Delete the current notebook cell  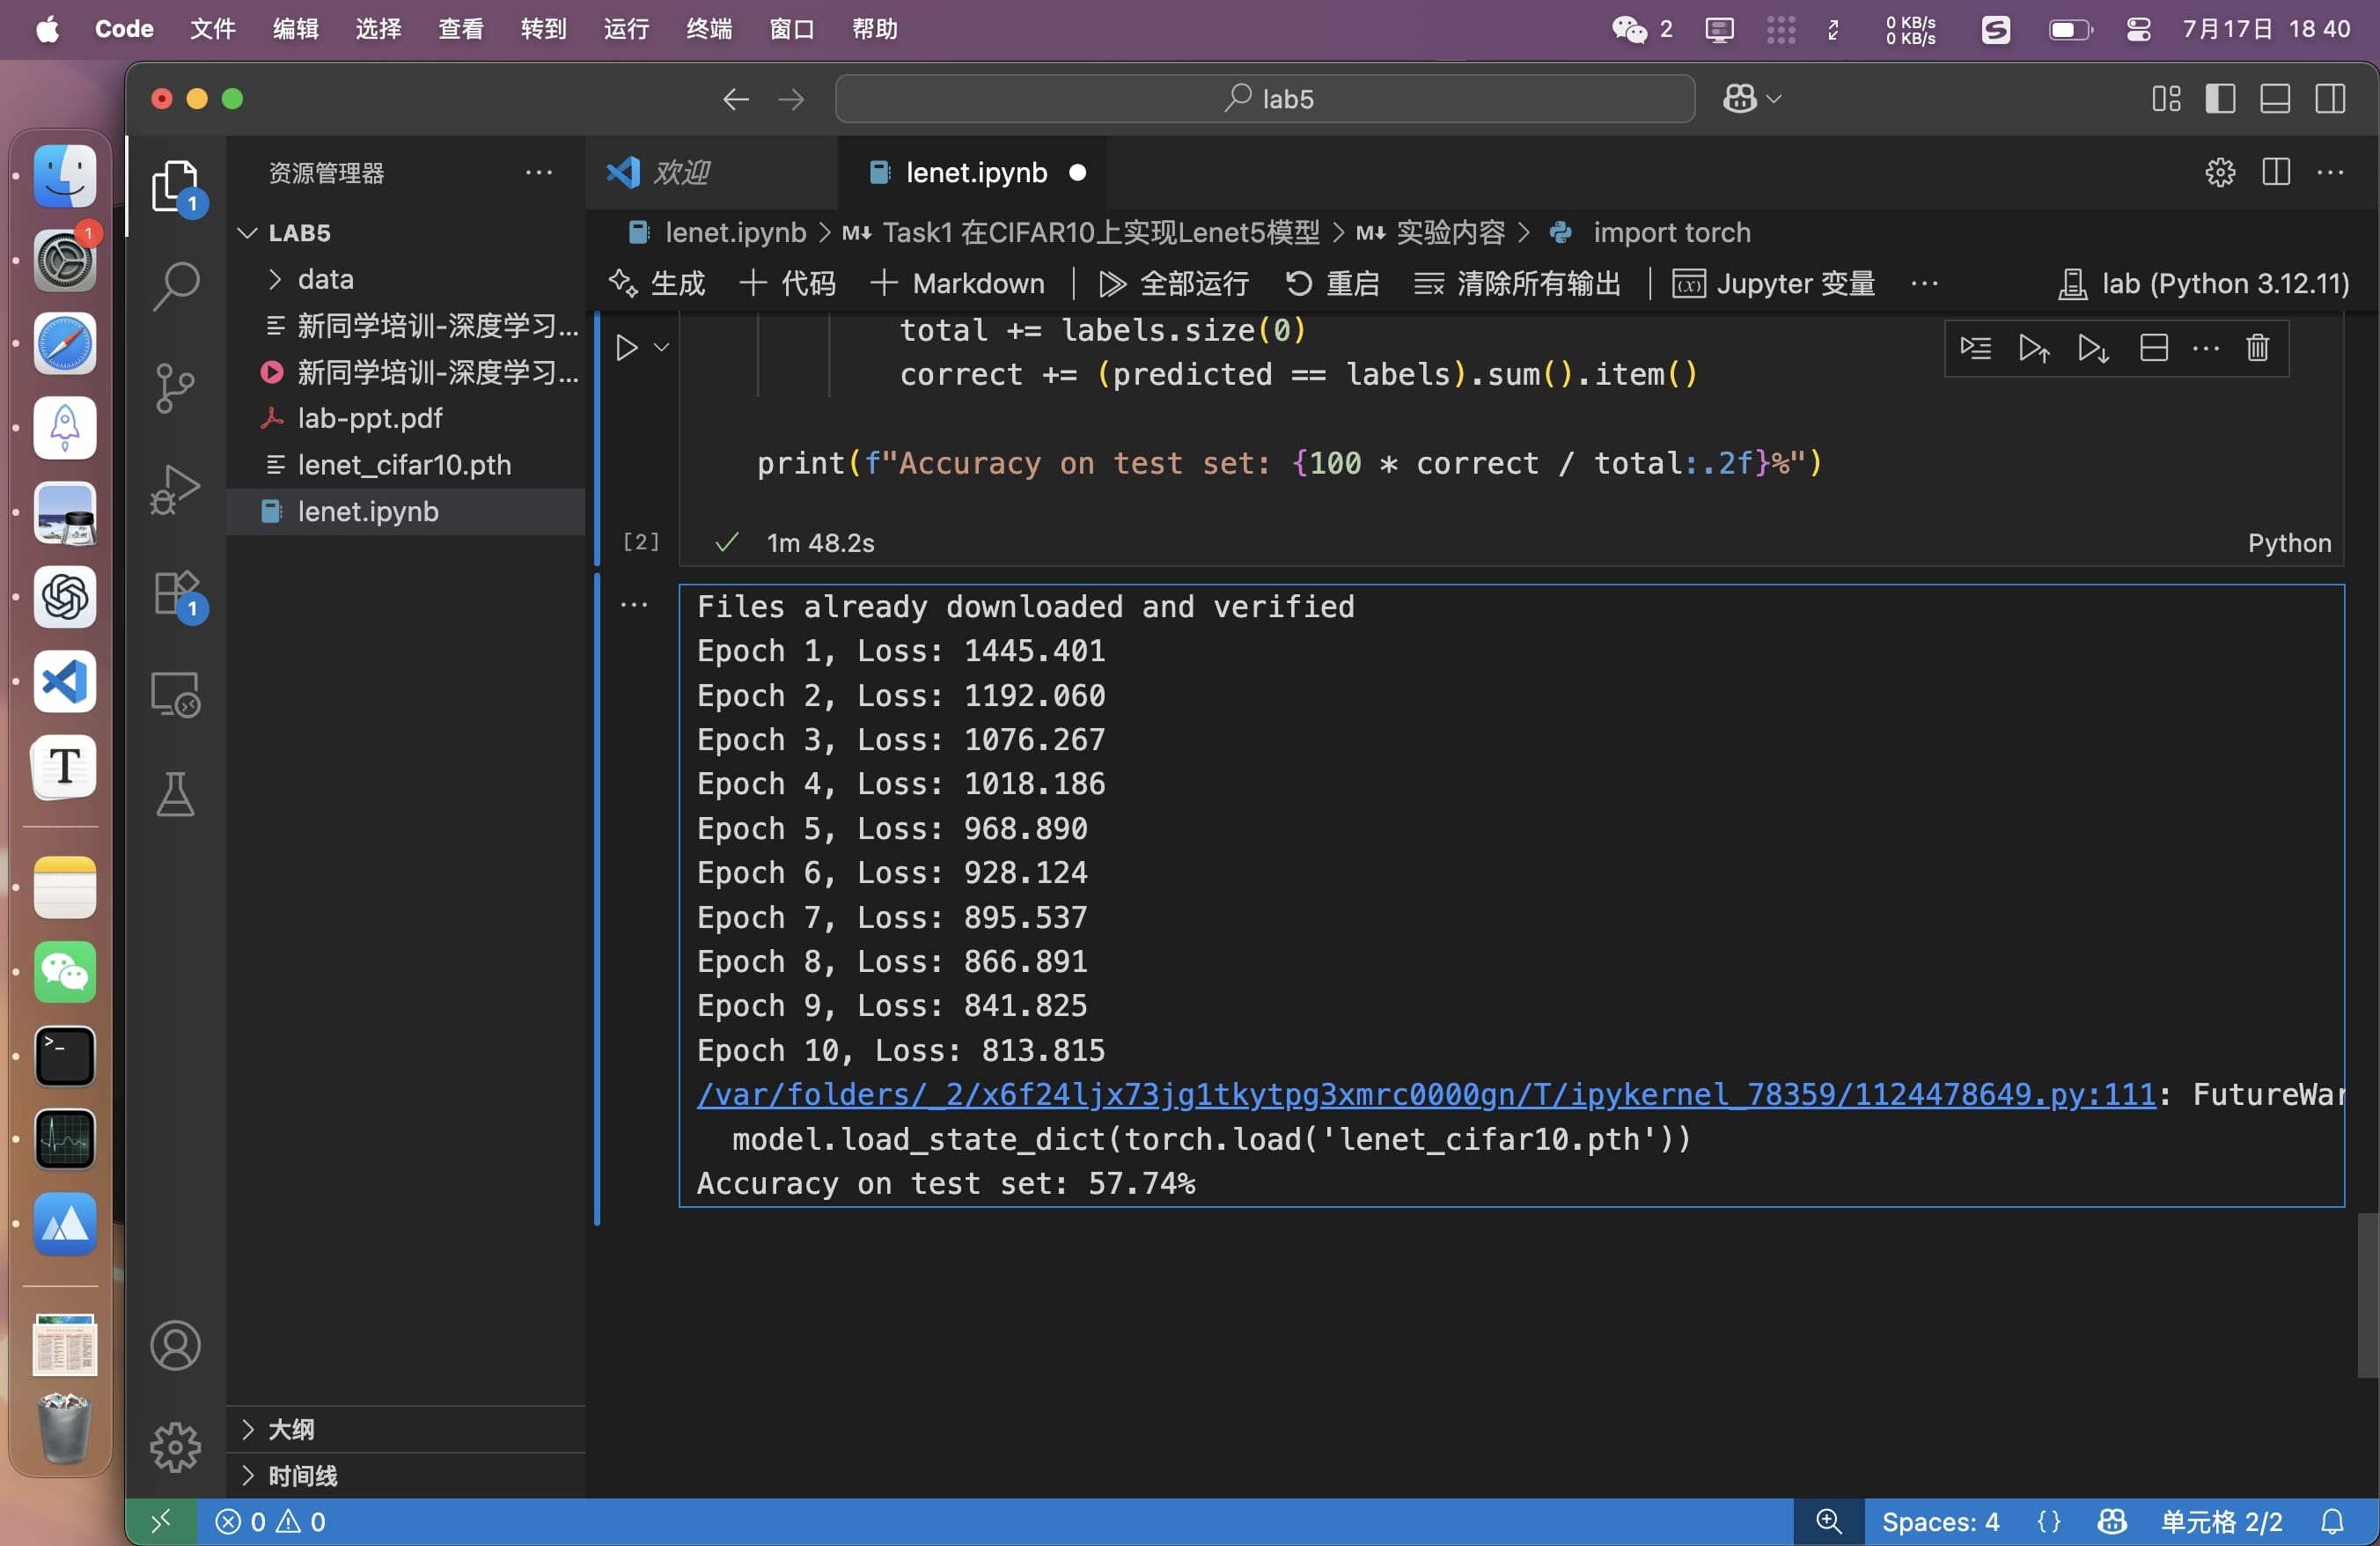pyautogui.click(x=2257, y=348)
